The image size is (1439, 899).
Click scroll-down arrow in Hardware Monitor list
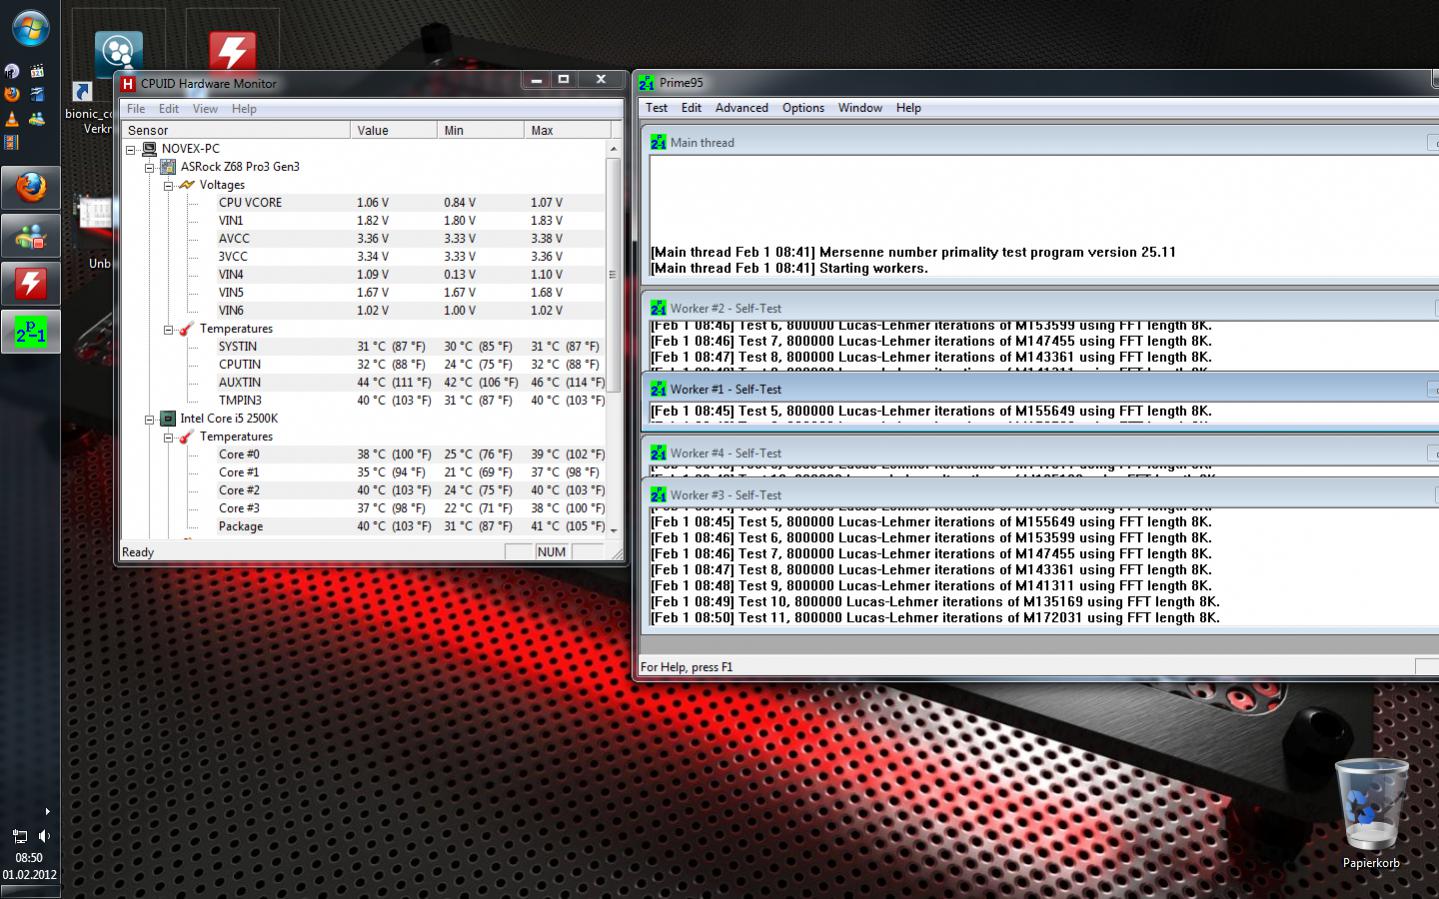point(613,529)
